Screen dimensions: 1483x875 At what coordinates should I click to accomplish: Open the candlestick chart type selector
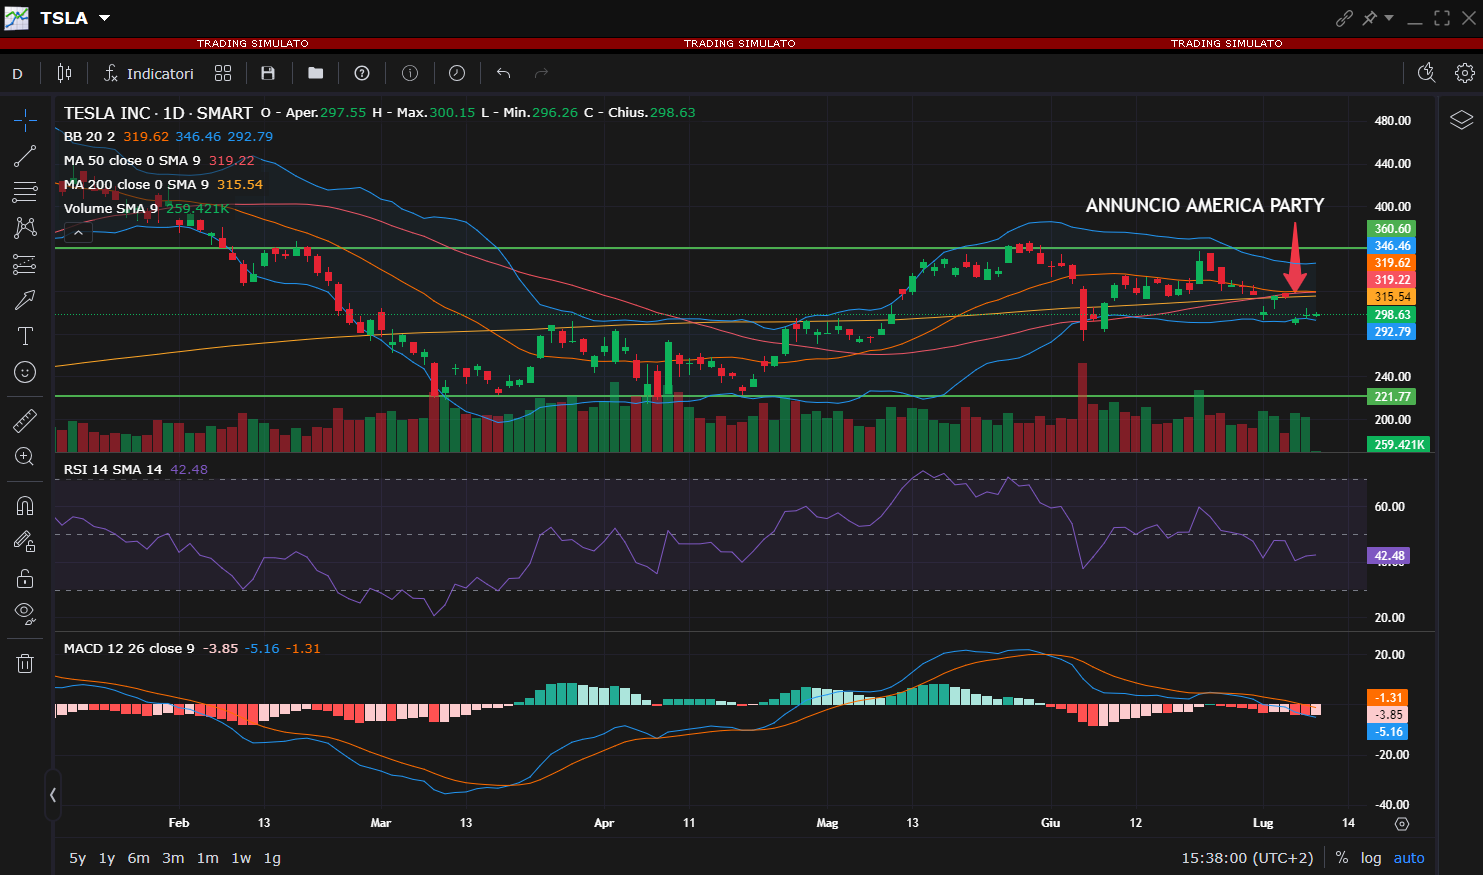click(x=65, y=73)
